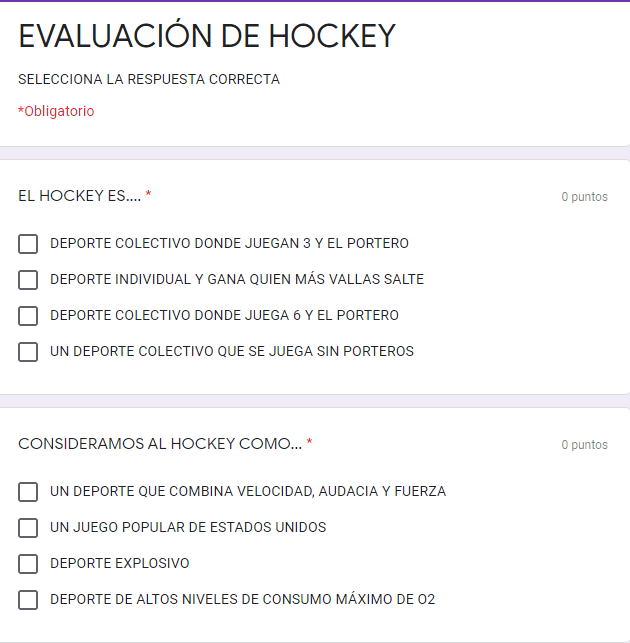Image resolution: width=630 pixels, height=643 pixels.
Task: Tick the 'DEPORTE INDIVIDUAL Y GANA QUIEN MÁS VALLAS SALTE' checkbox
Action: 28,280
